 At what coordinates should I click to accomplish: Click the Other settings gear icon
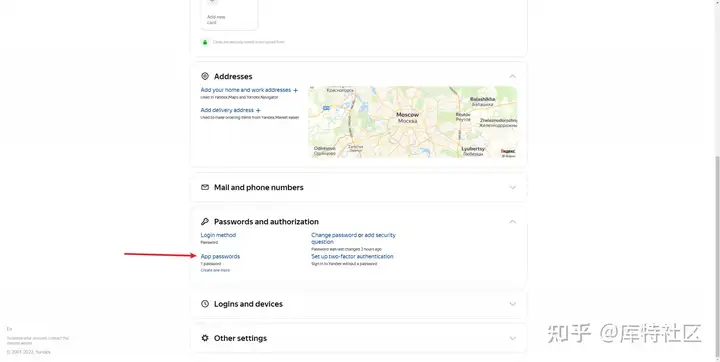(x=205, y=338)
